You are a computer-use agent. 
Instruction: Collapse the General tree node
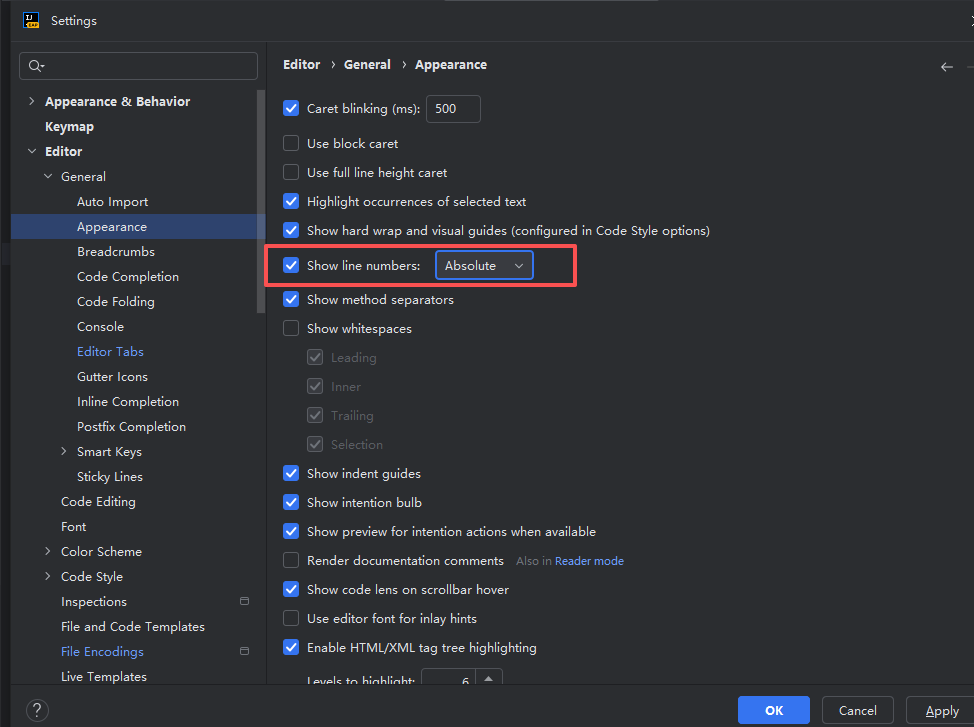pos(48,176)
